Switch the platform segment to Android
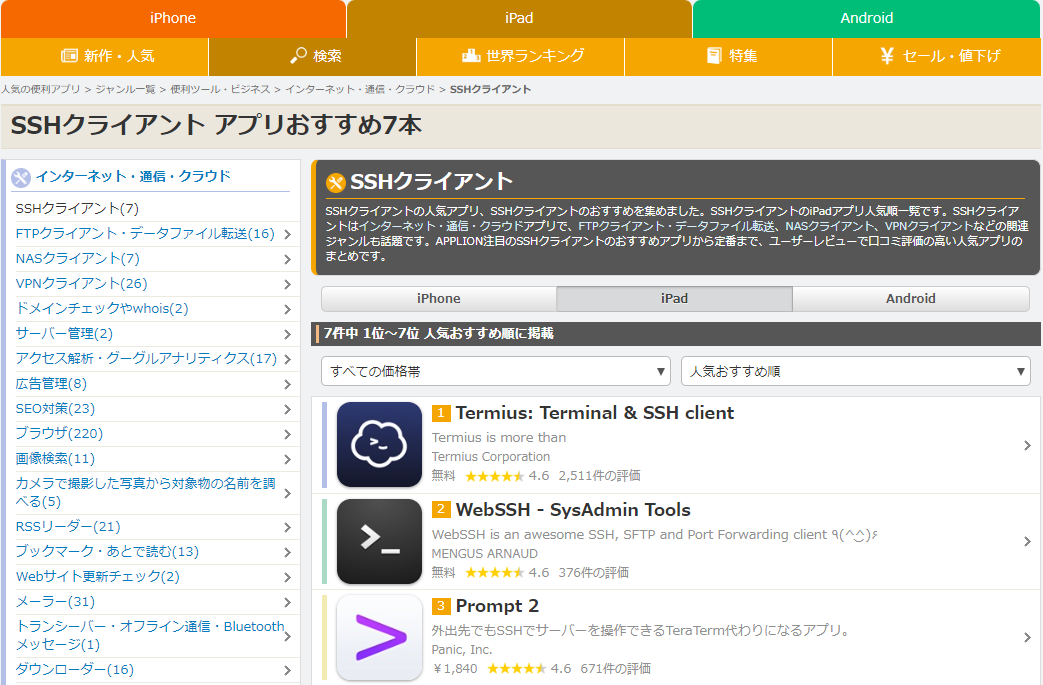1043x685 pixels. coord(910,298)
